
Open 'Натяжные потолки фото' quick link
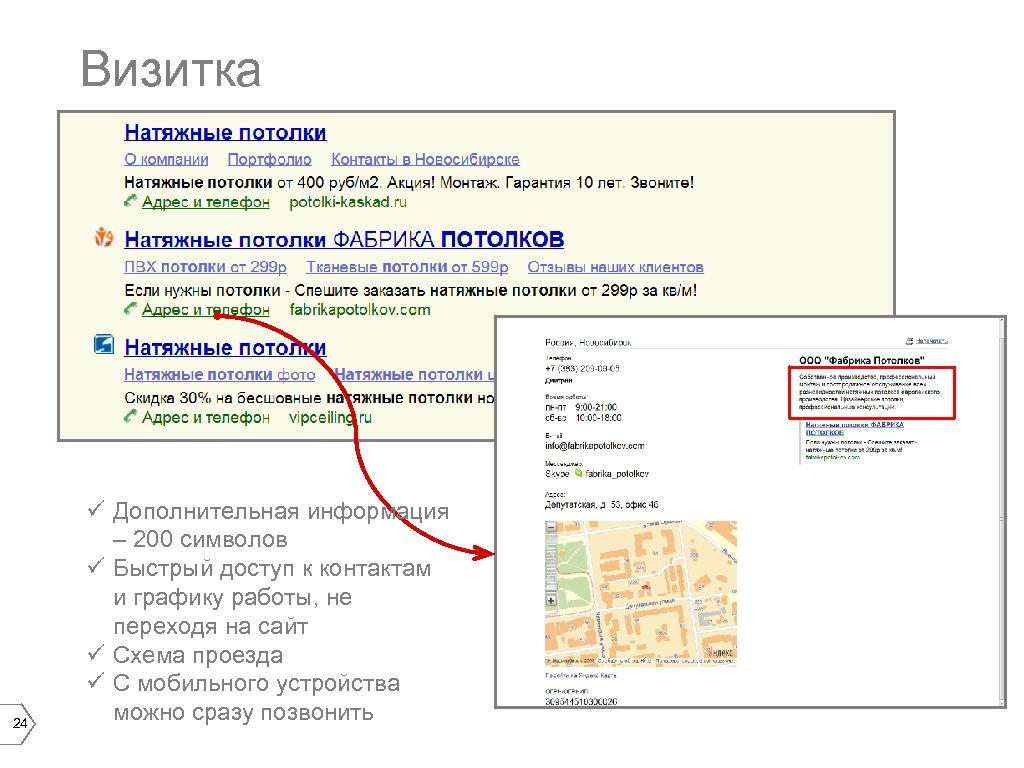(x=219, y=375)
